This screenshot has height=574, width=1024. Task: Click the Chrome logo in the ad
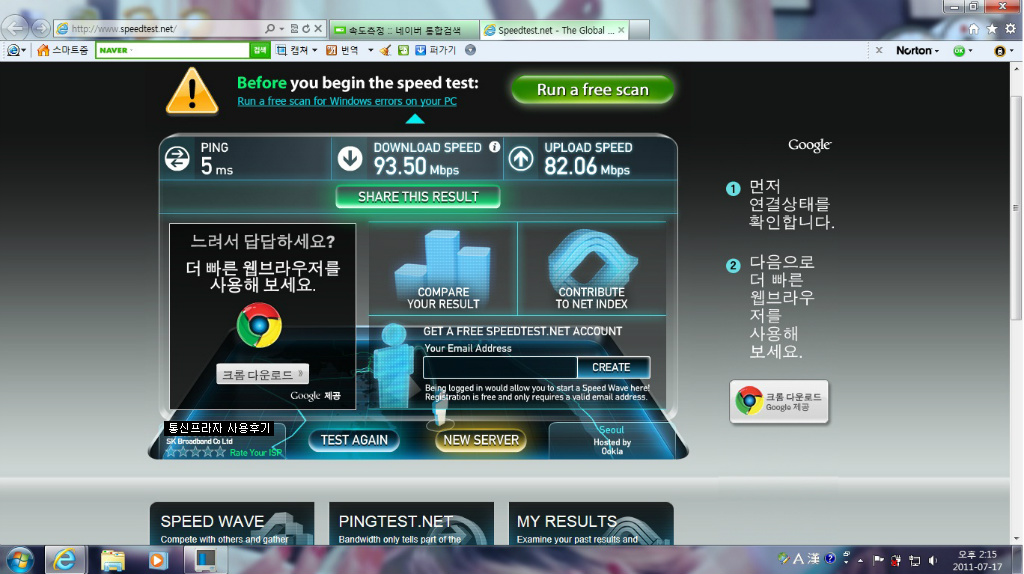click(259, 325)
